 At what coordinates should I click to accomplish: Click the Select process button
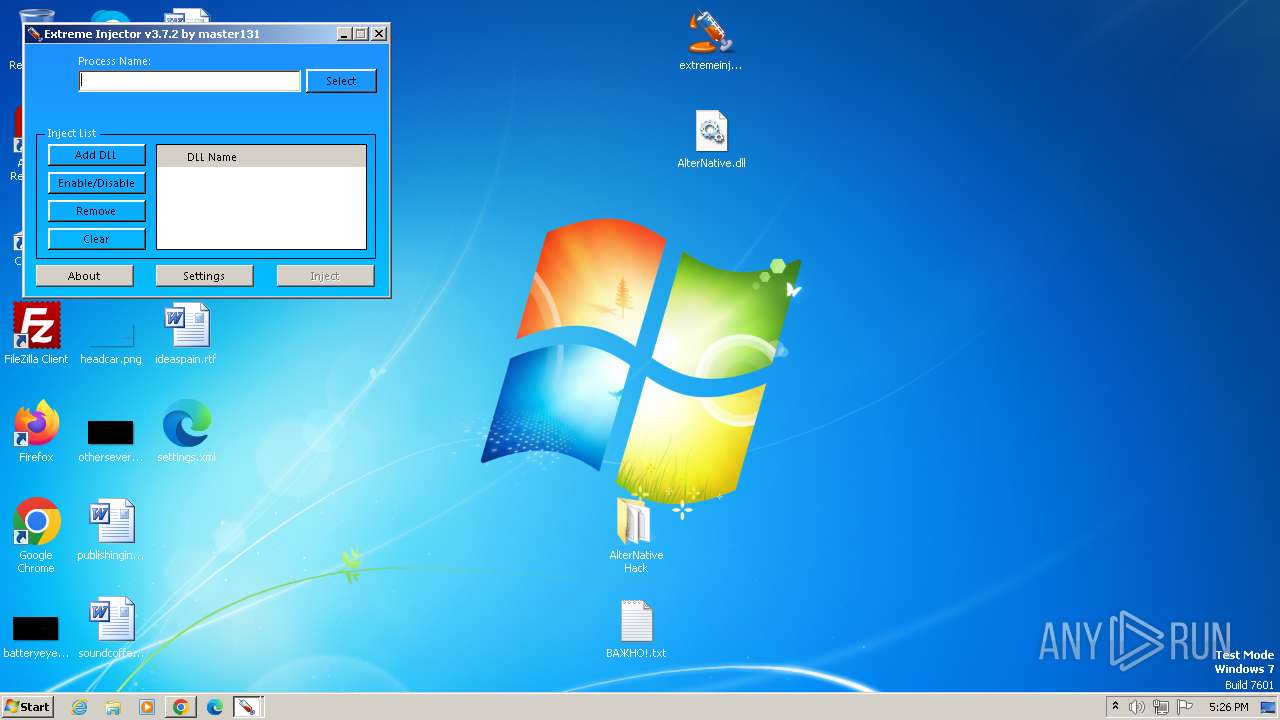click(x=341, y=81)
